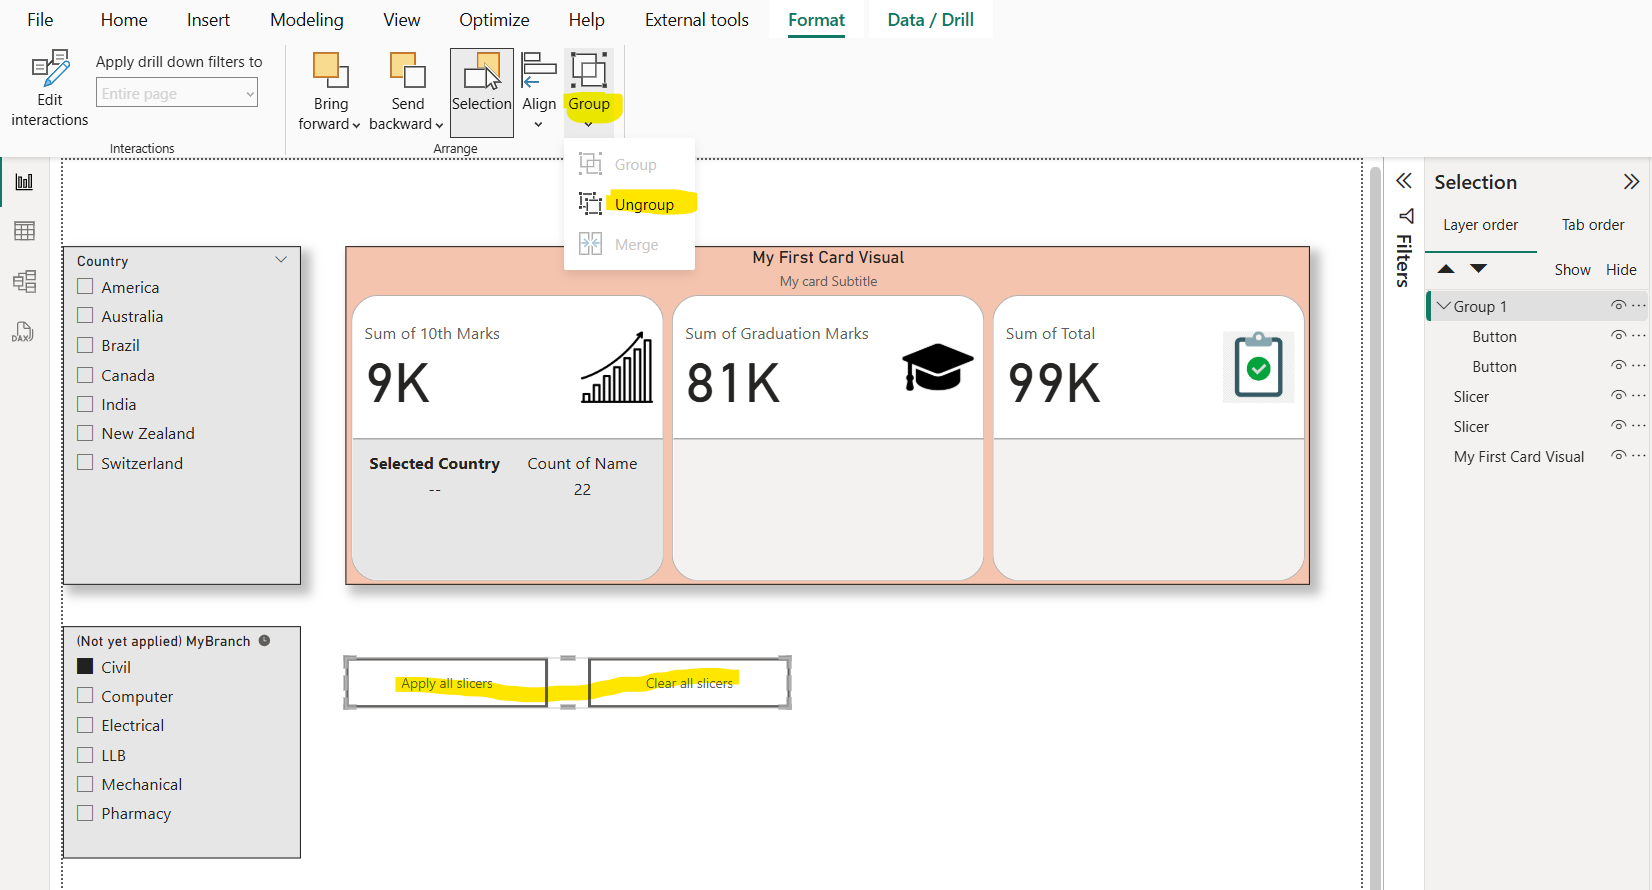Select Ungroup from the Group menu

(x=643, y=205)
